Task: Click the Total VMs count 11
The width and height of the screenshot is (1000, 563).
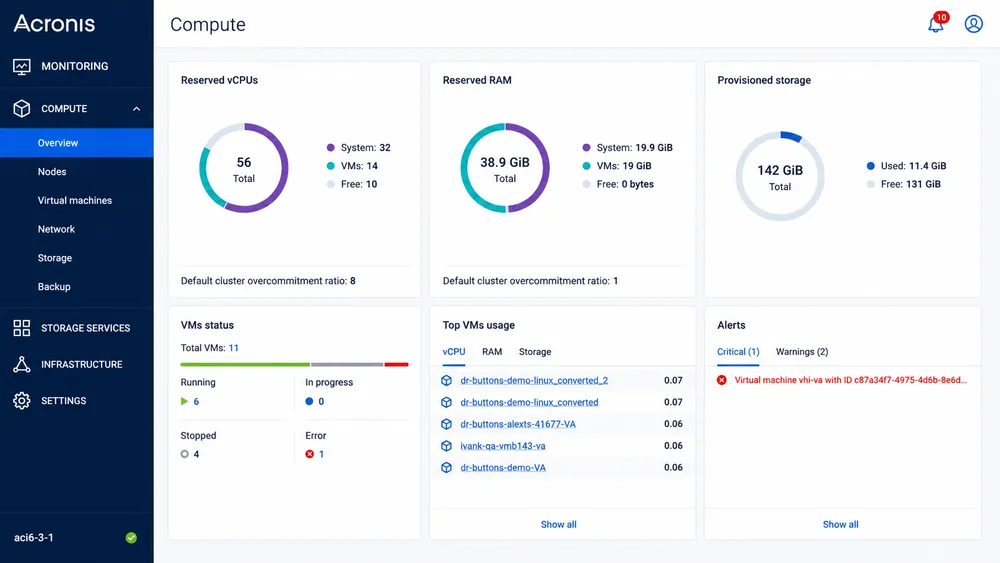Action: click(x=233, y=348)
